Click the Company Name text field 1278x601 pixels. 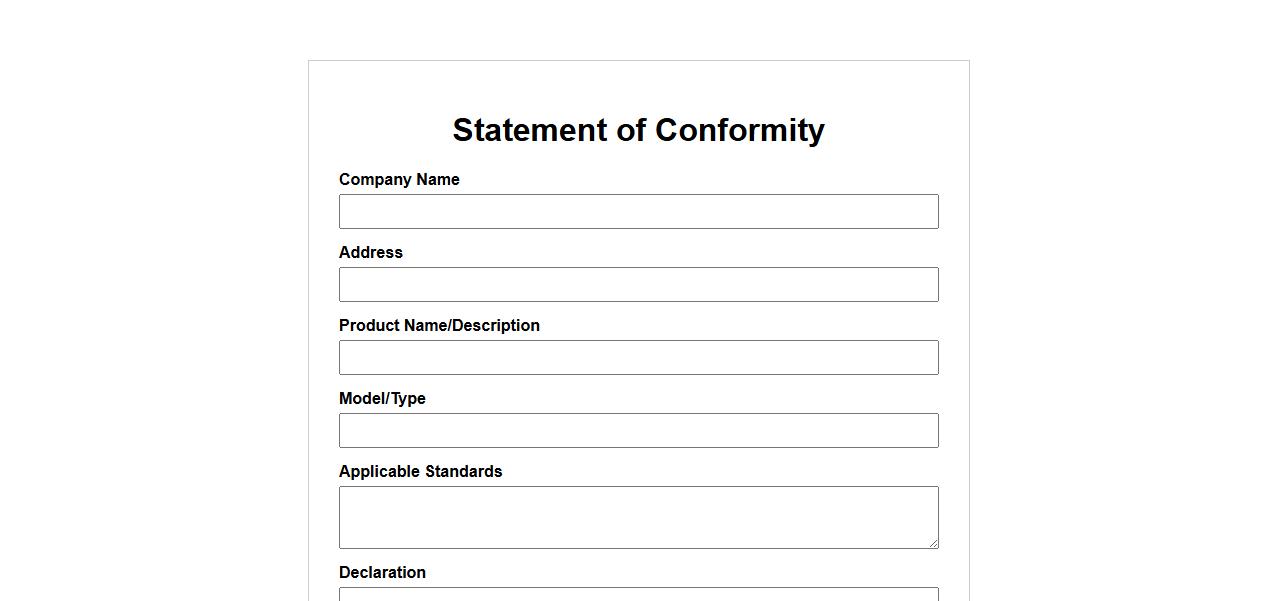pos(638,212)
